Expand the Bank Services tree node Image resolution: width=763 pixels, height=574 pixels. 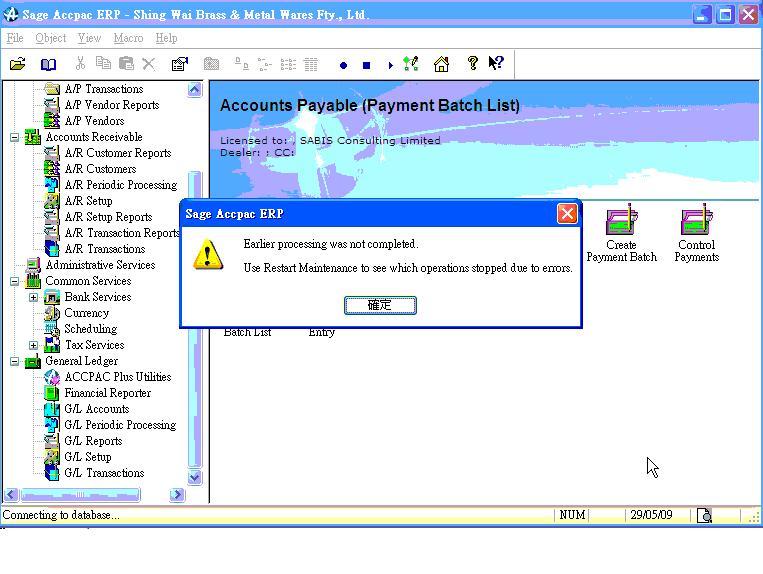coord(33,297)
